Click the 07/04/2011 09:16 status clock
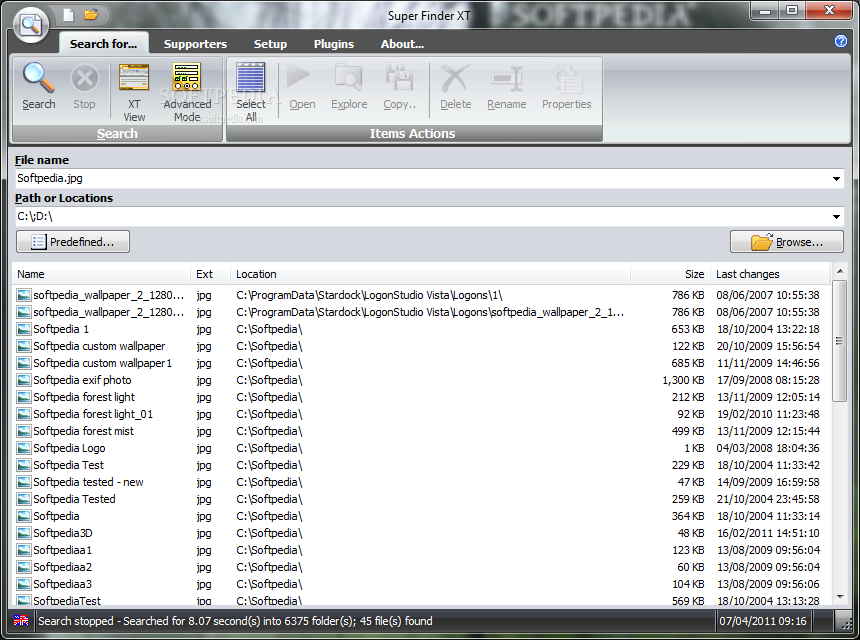Image resolution: width=860 pixels, height=640 pixels. pos(763,621)
